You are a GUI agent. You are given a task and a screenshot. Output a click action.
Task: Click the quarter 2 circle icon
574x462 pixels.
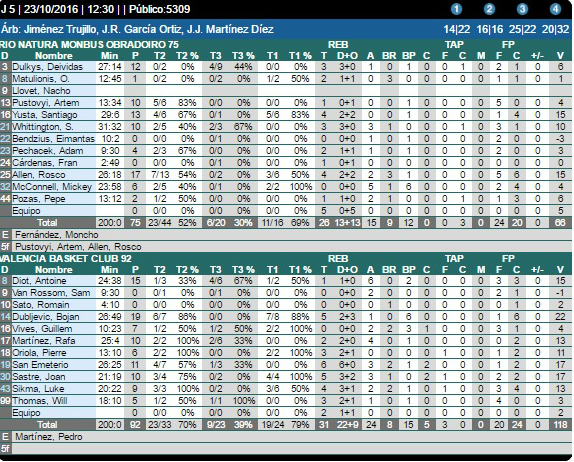coord(489,9)
